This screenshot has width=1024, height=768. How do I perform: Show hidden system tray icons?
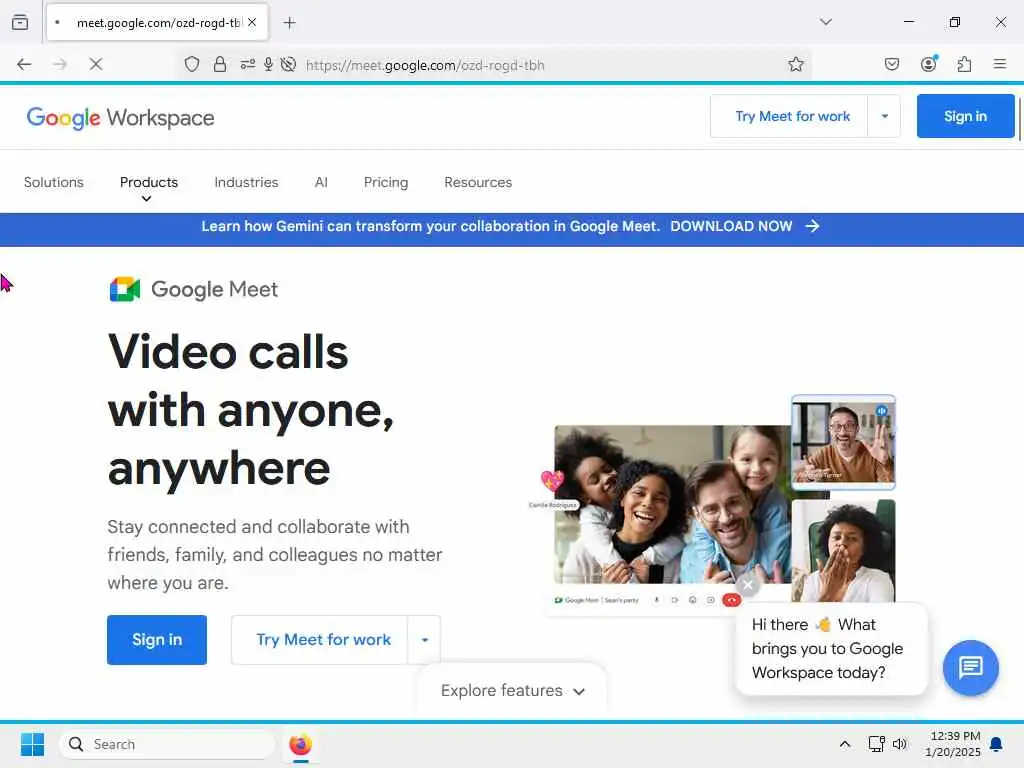pyautogui.click(x=844, y=744)
